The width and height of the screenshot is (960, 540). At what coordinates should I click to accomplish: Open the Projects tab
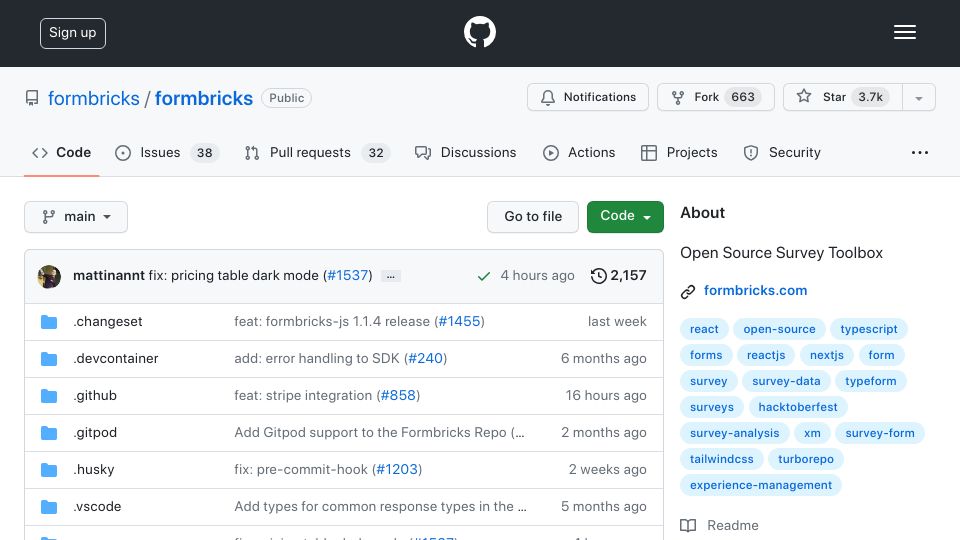[678, 152]
